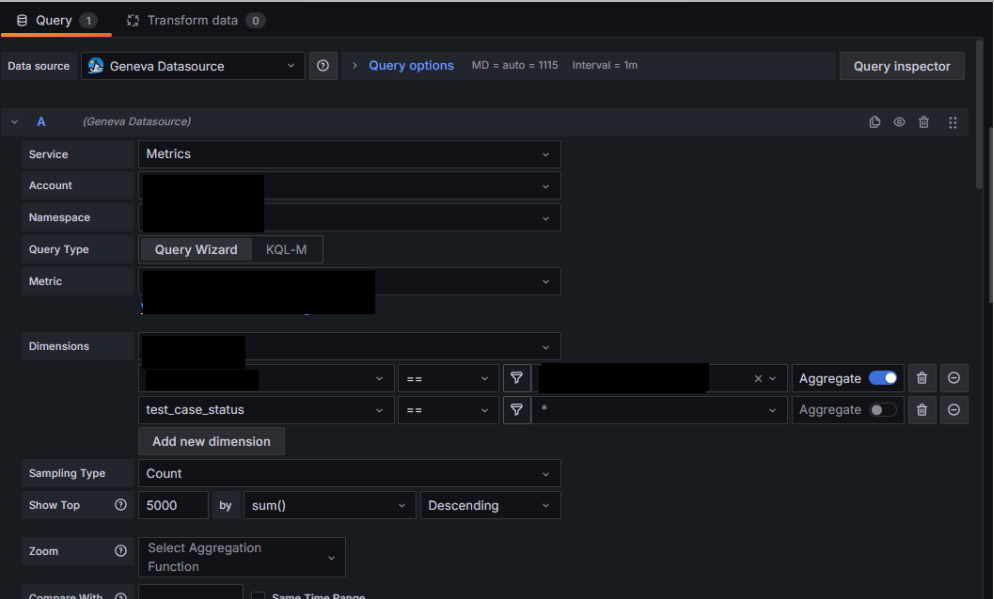This screenshot has height=599, width=994.
Task: Enable Aggregate for test_case_status
Action: pyautogui.click(x=882, y=410)
